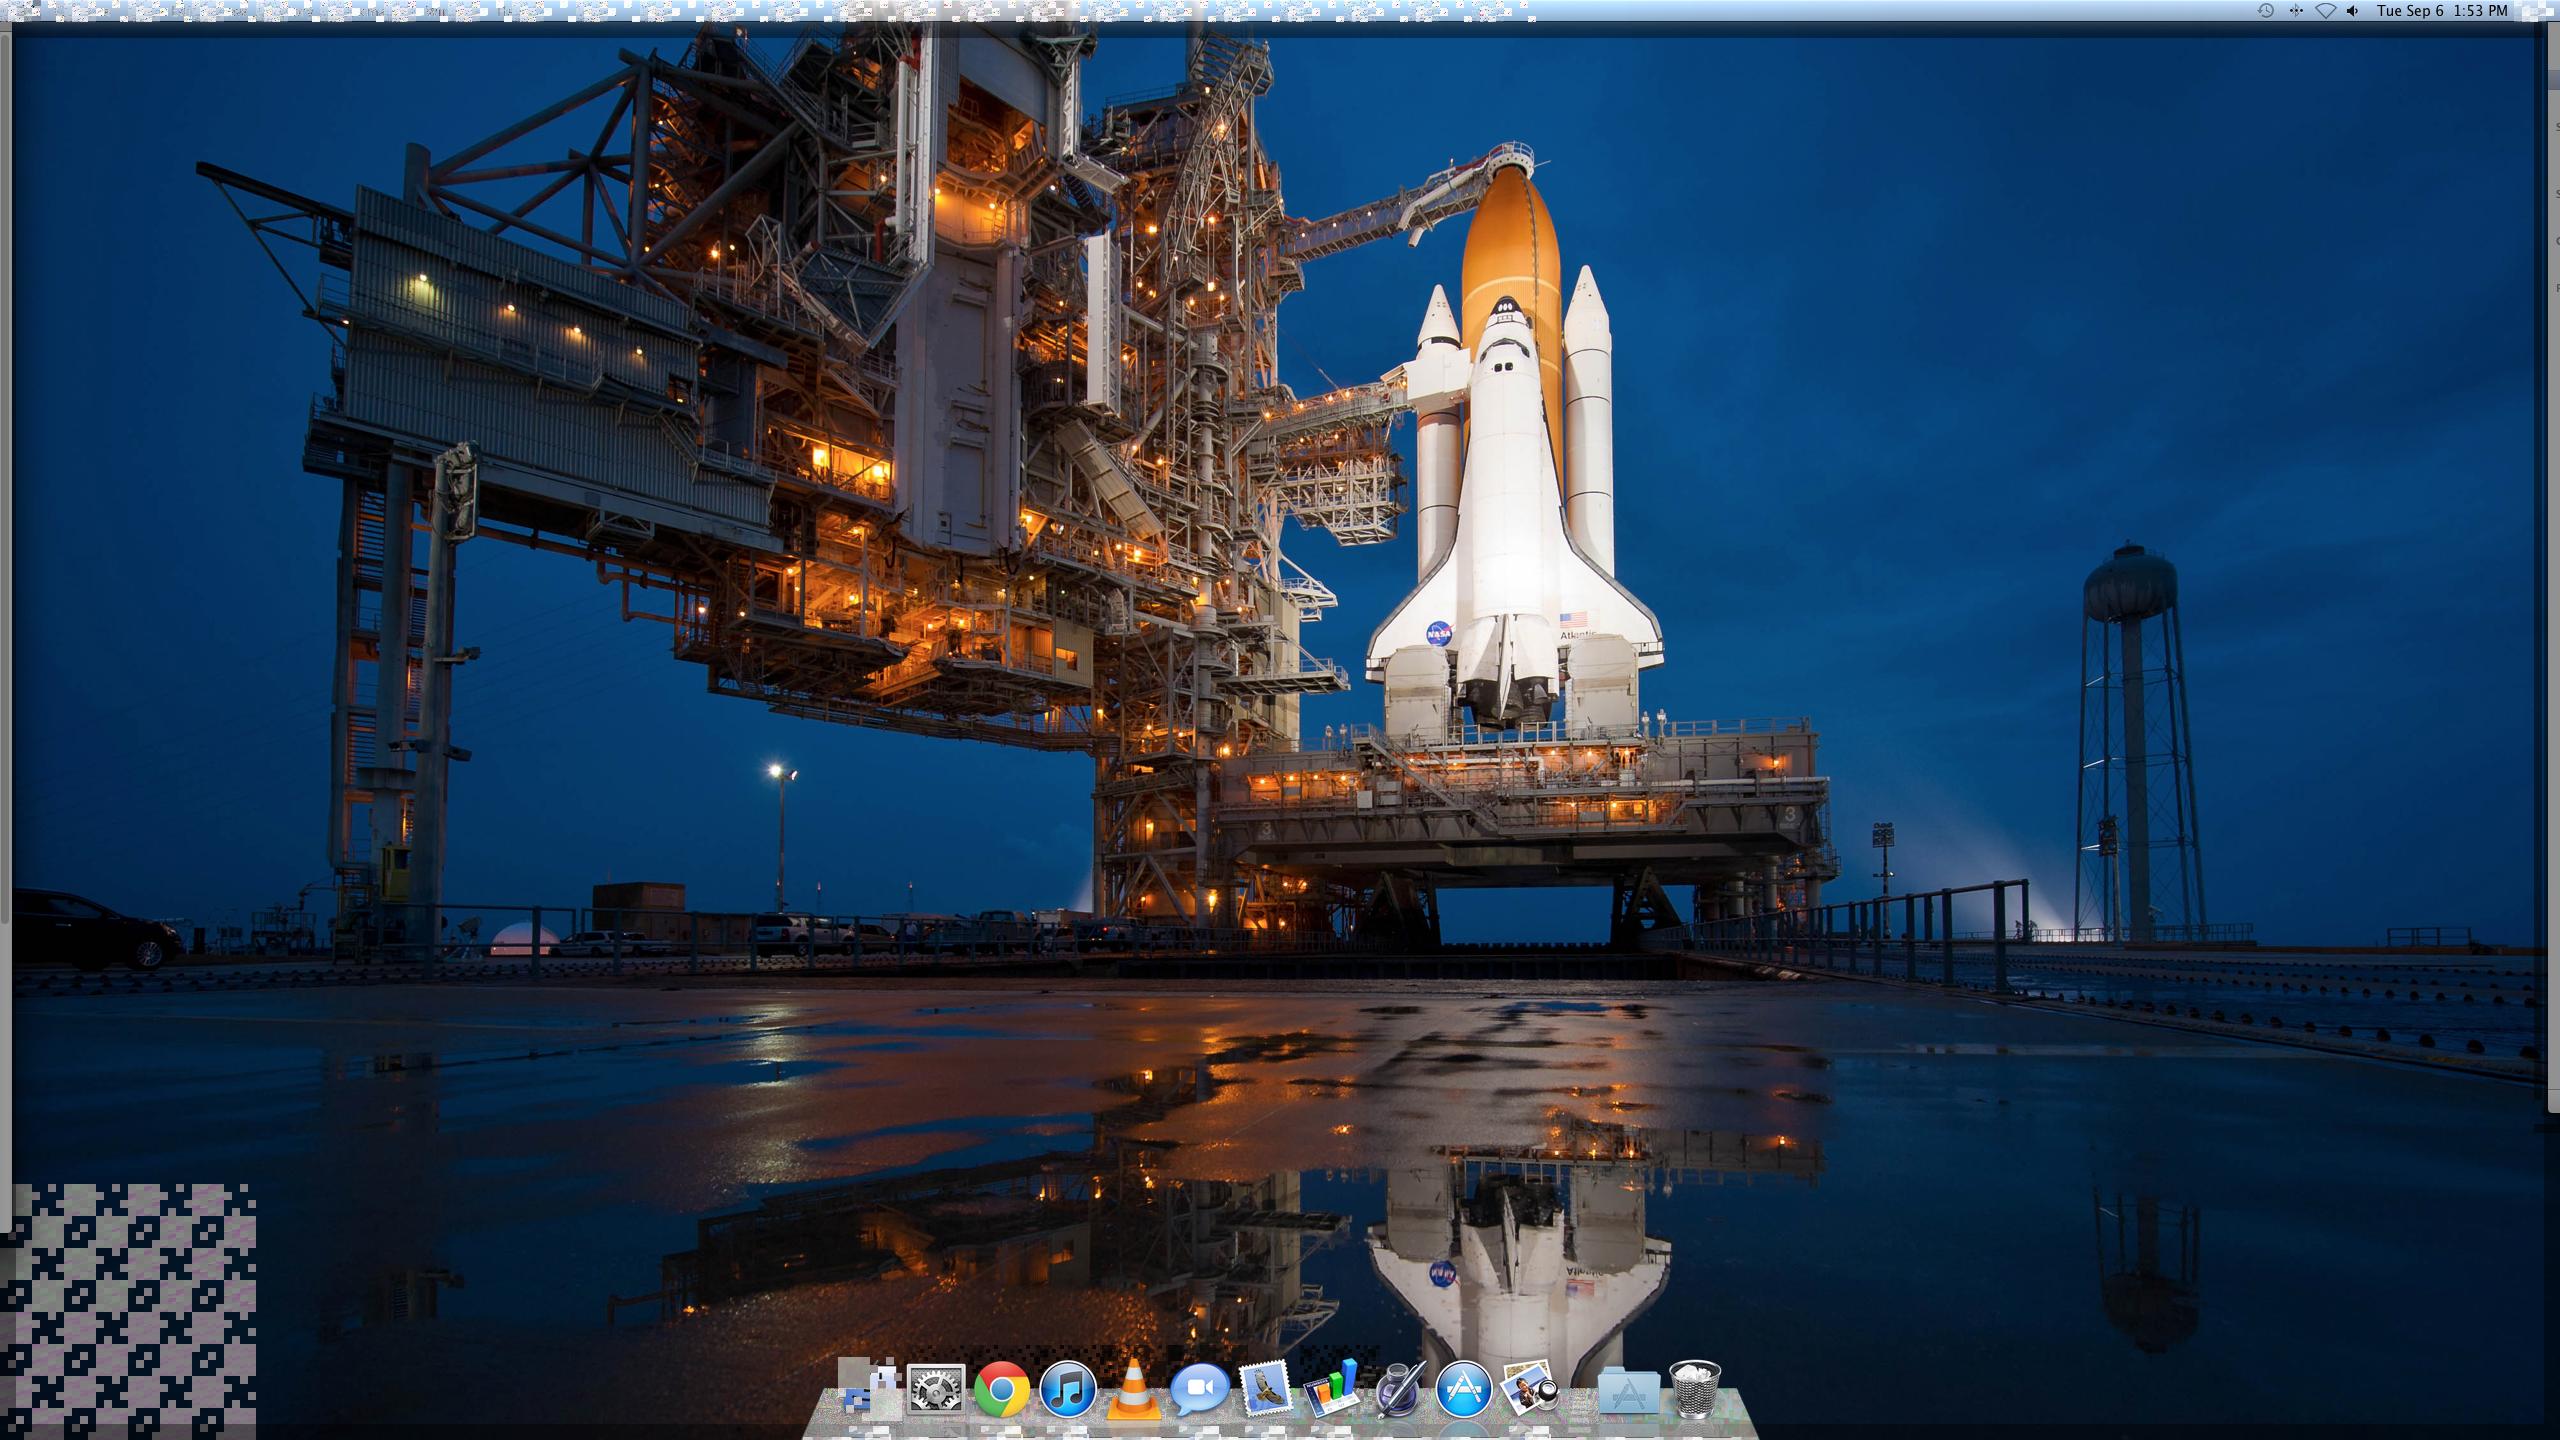Click the glitched checkered patch on the desktop

point(128,1310)
